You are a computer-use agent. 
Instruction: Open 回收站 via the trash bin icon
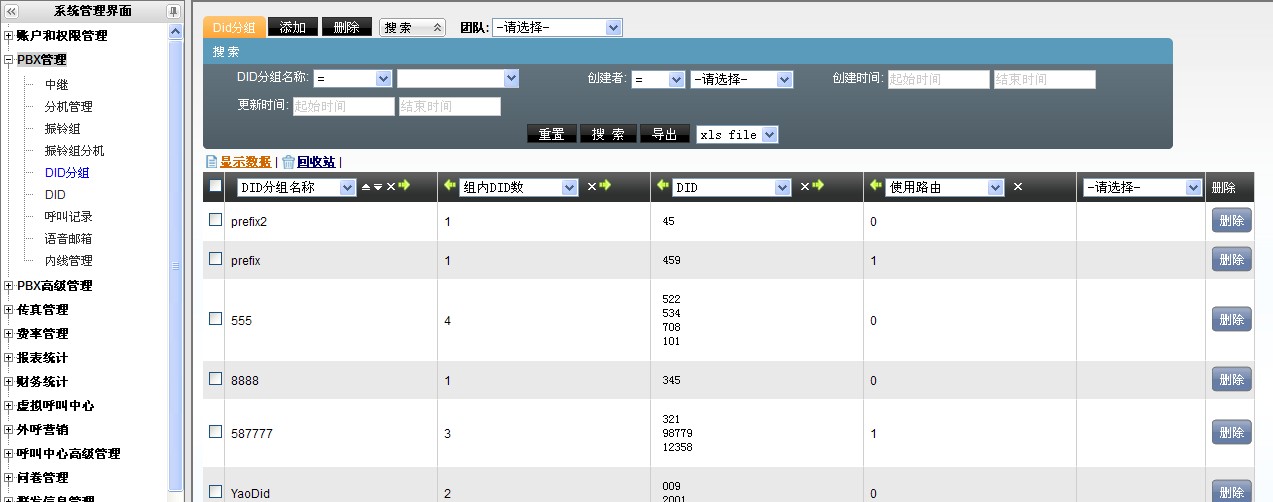288,162
